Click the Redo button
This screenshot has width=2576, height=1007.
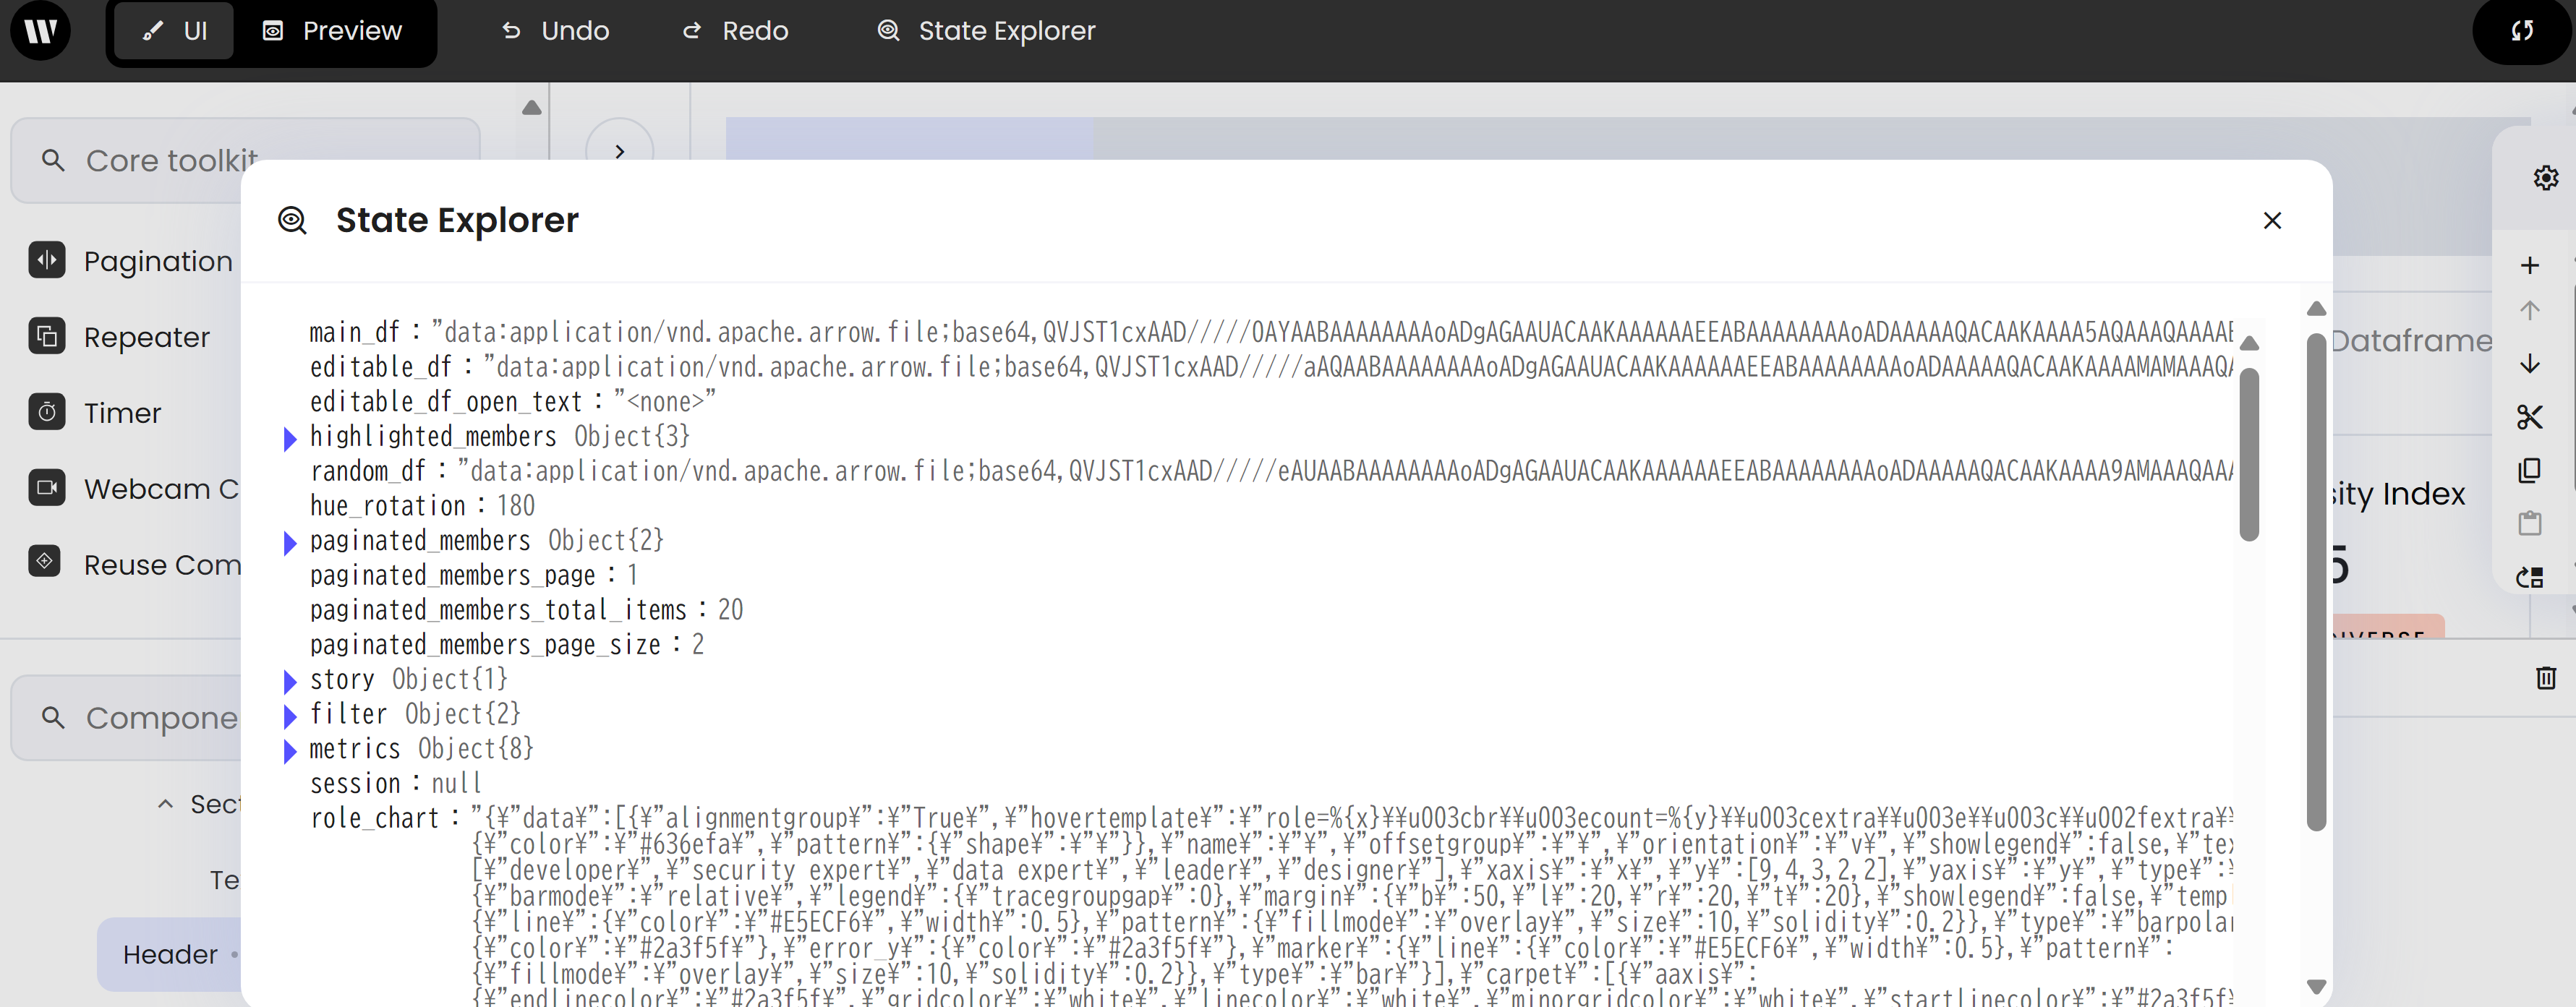[734, 31]
